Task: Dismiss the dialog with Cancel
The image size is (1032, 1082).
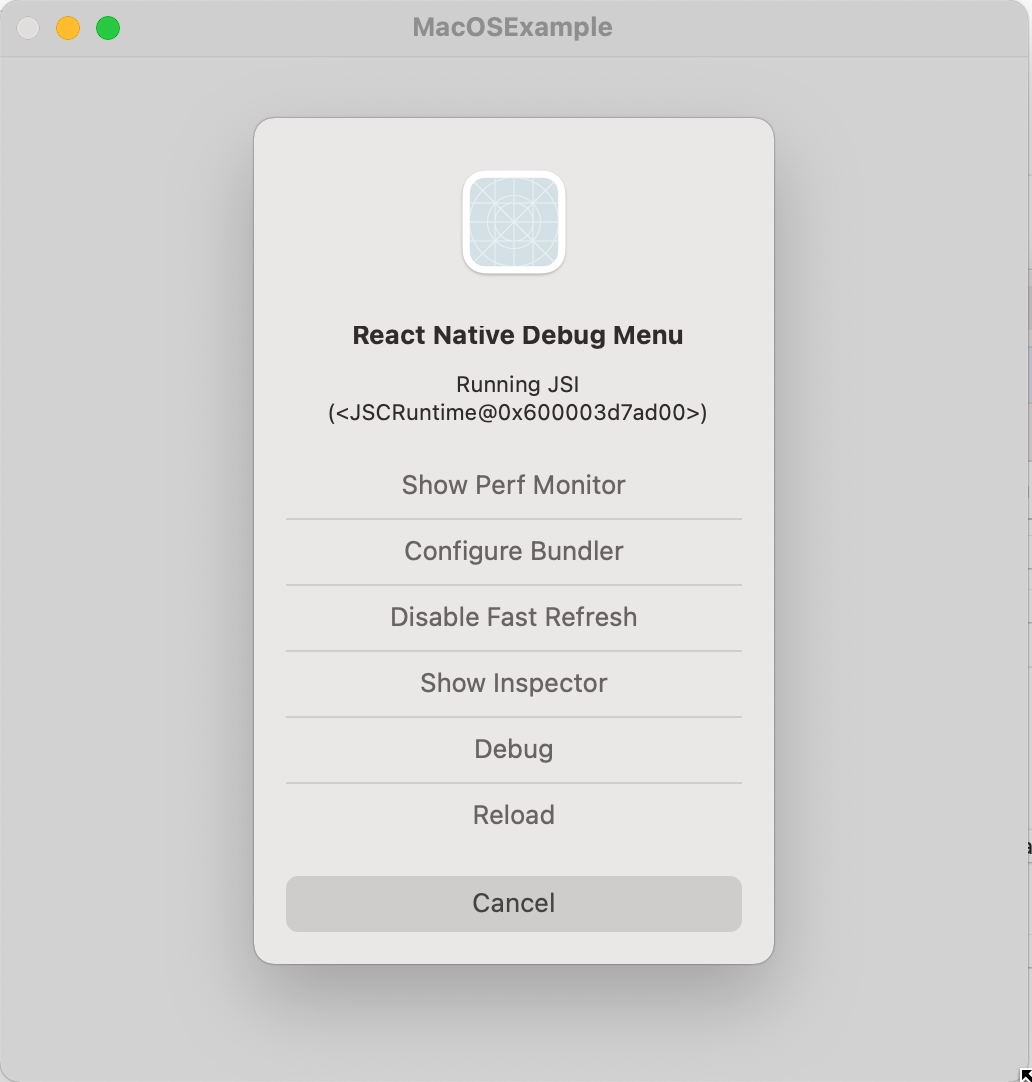Action: point(514,903)
